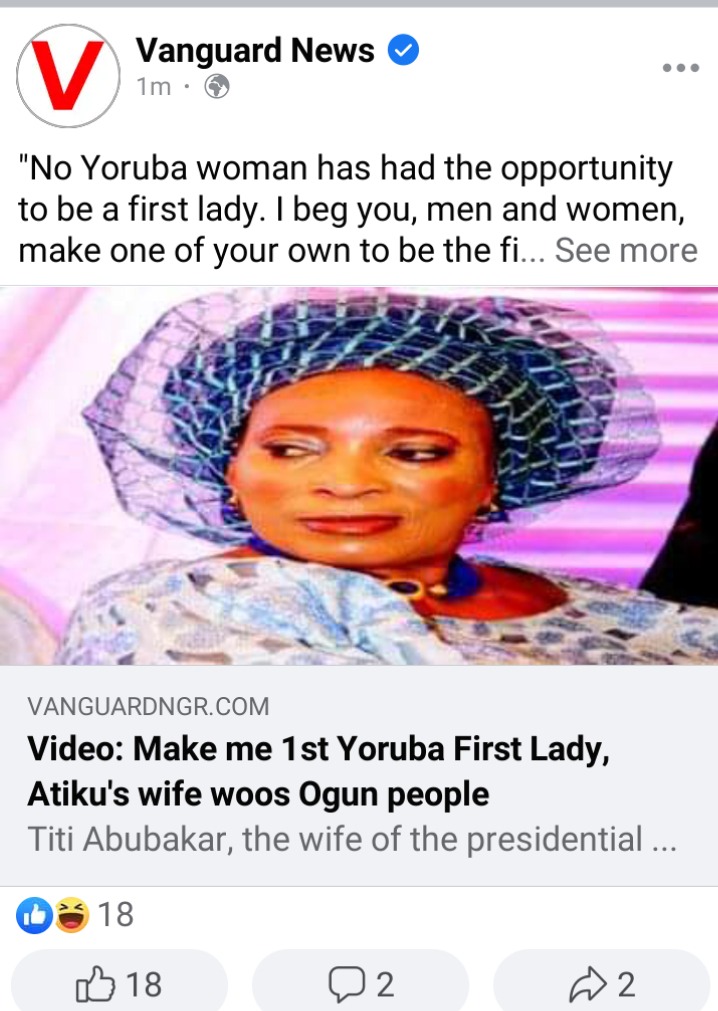Tap the blue verified badge icon
This screenshot has height=1011, width=718.
[x=403, y=50]
